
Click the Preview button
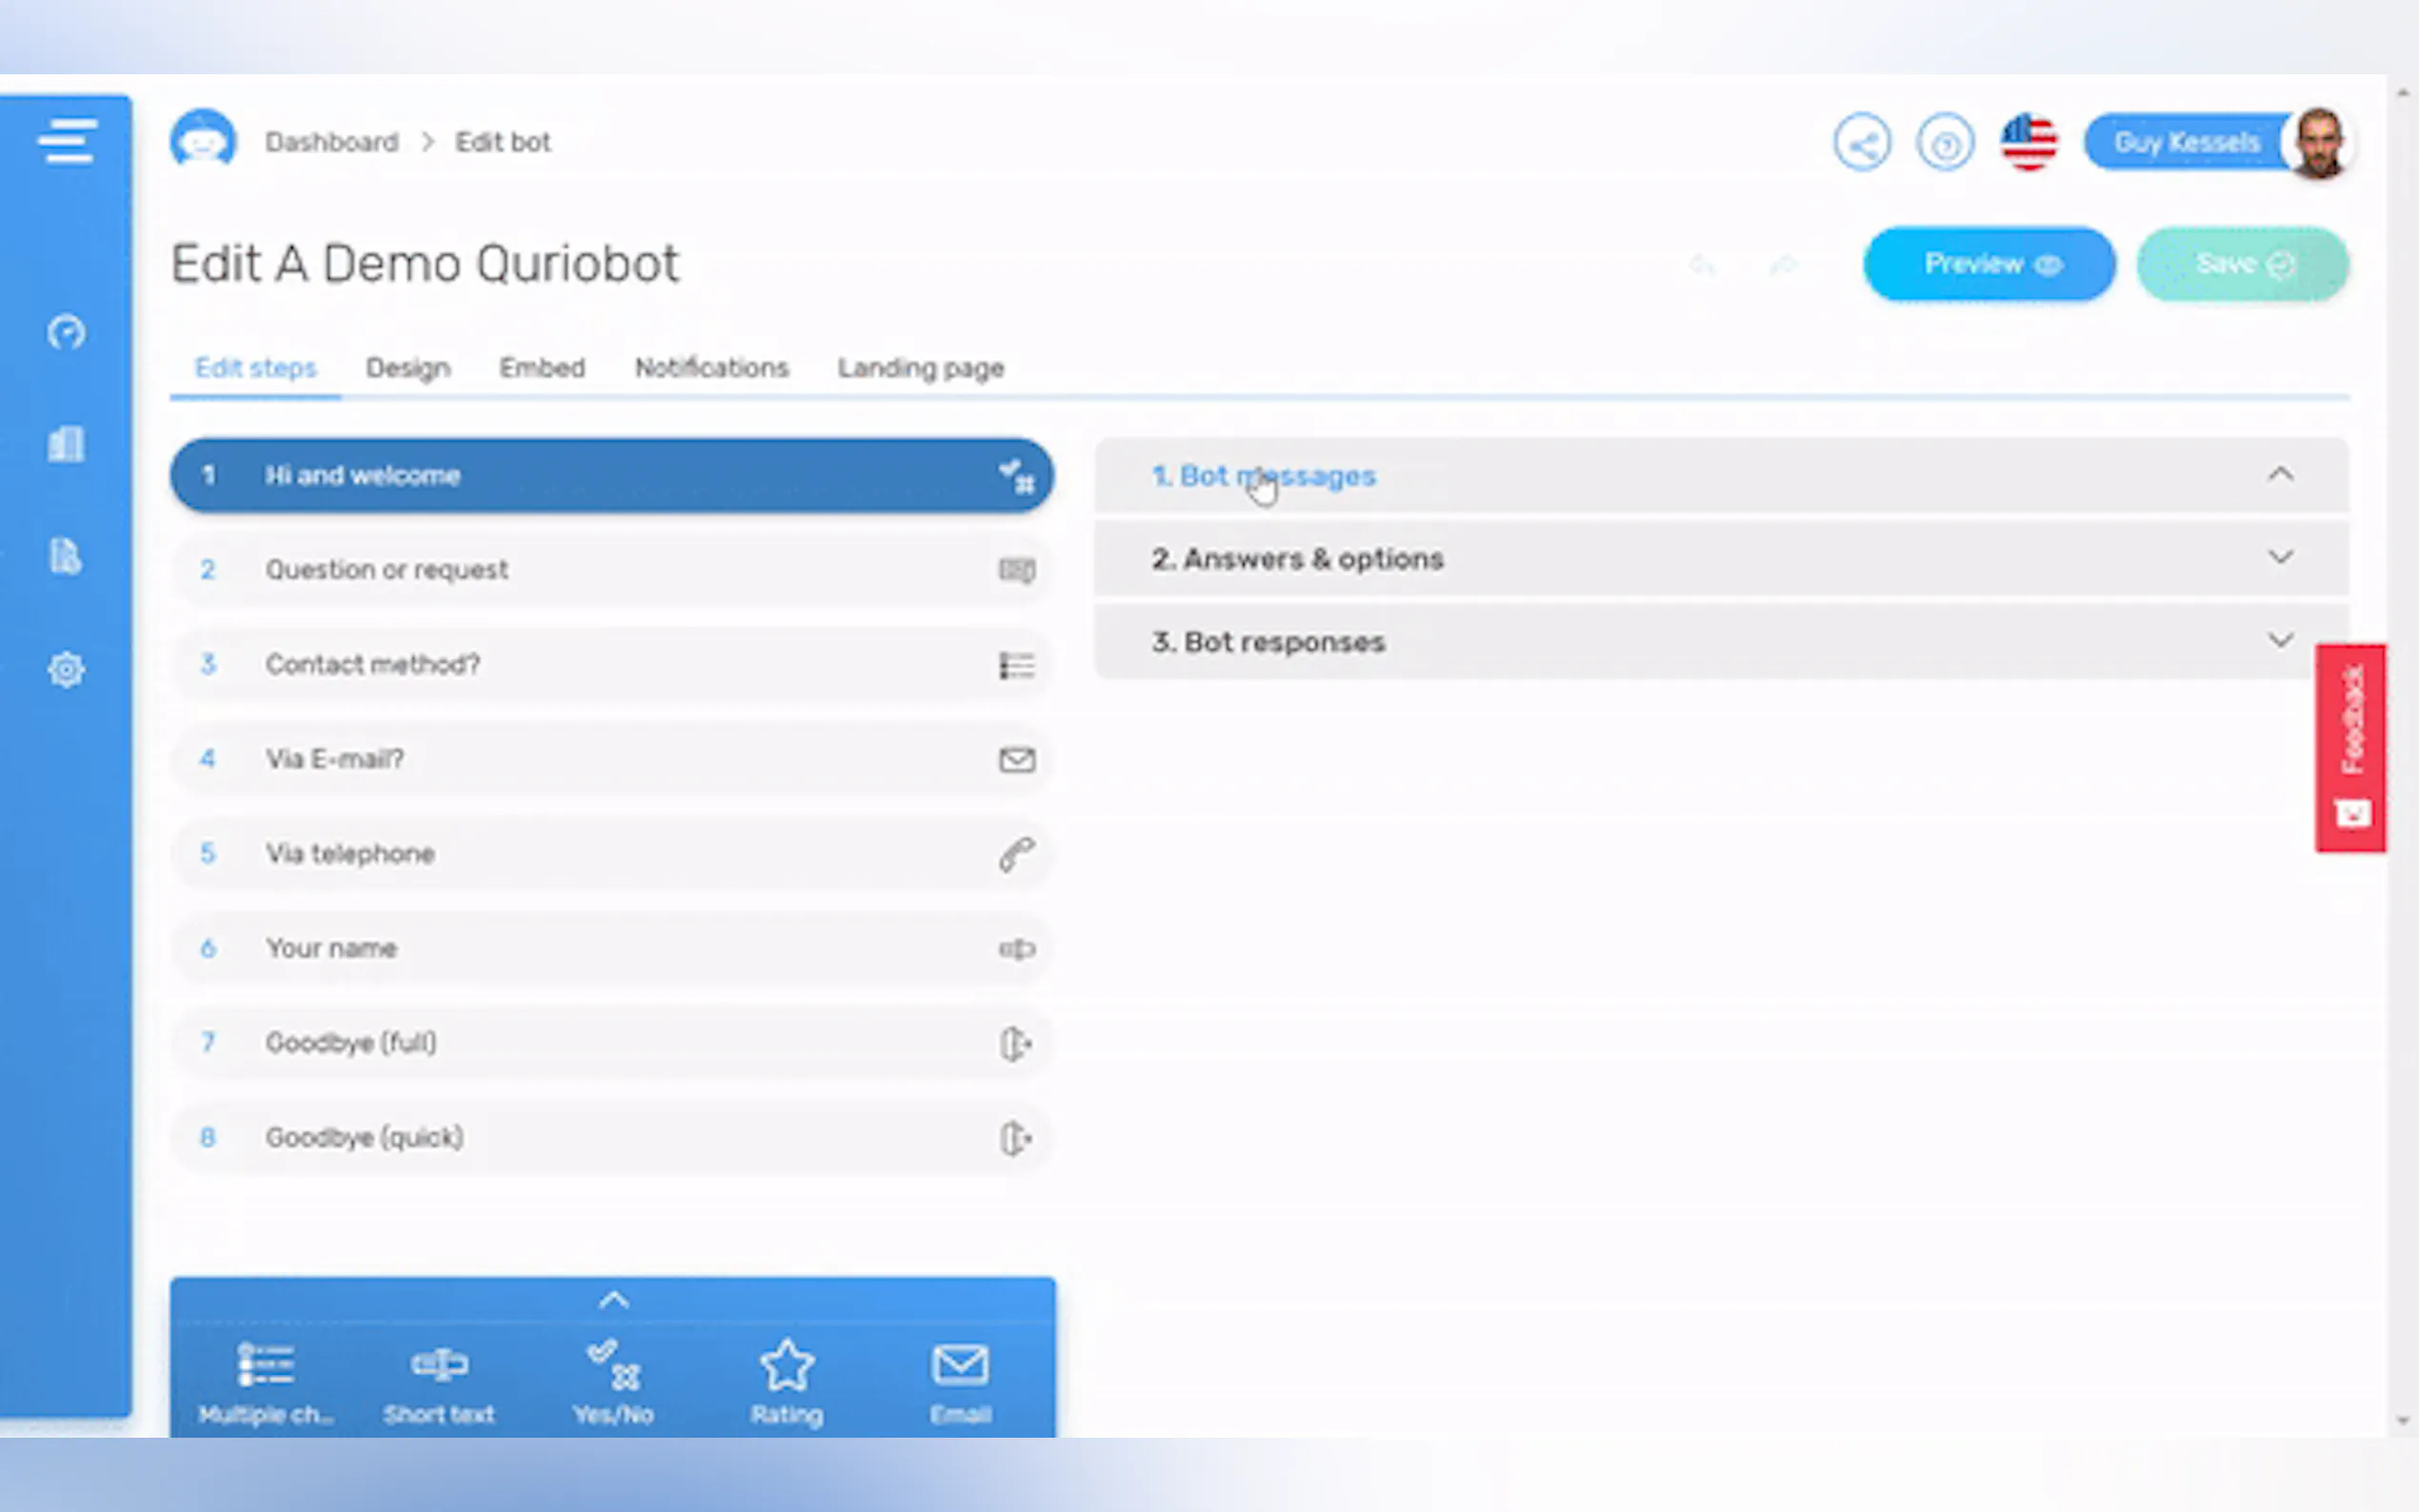click(1988, 264)
